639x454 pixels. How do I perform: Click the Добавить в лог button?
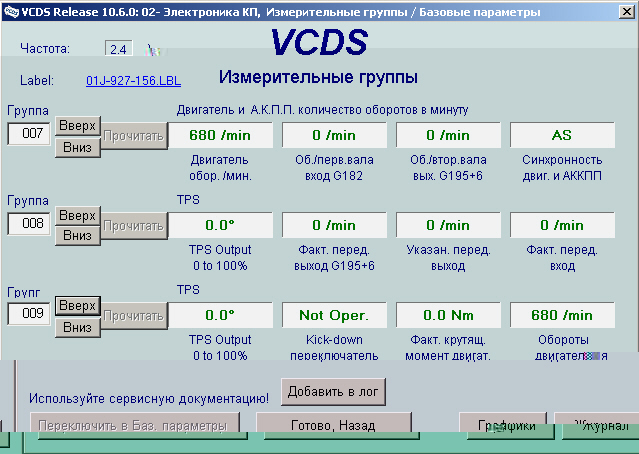333,392
